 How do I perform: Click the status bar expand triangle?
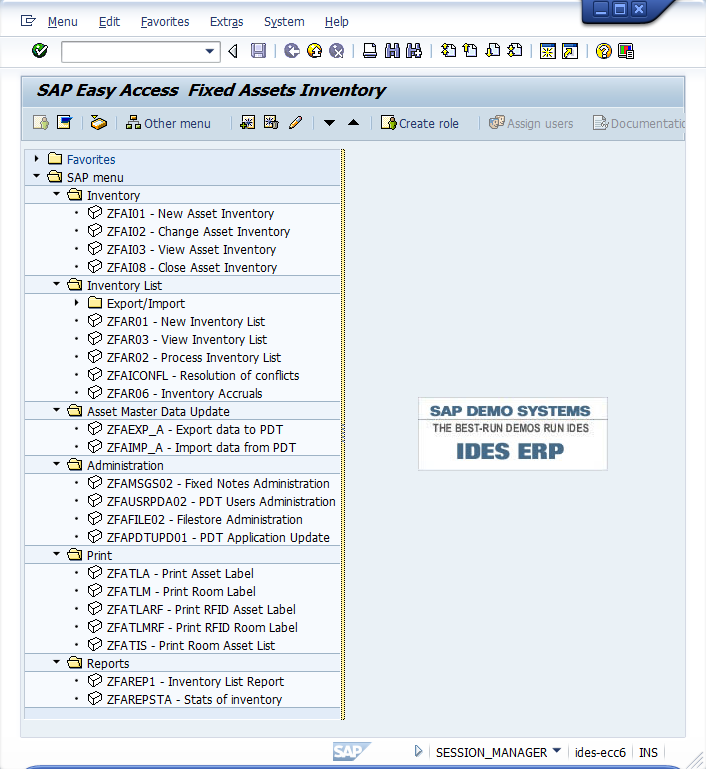click(418, 751)
